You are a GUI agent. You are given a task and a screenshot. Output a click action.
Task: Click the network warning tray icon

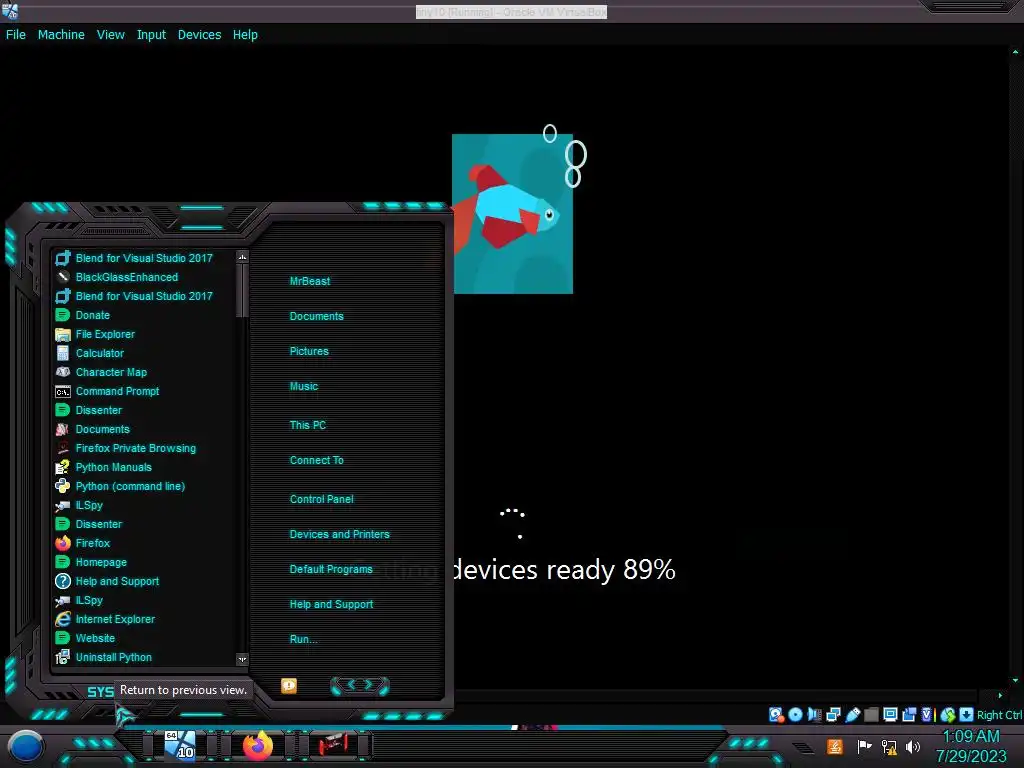click(889, 746)
